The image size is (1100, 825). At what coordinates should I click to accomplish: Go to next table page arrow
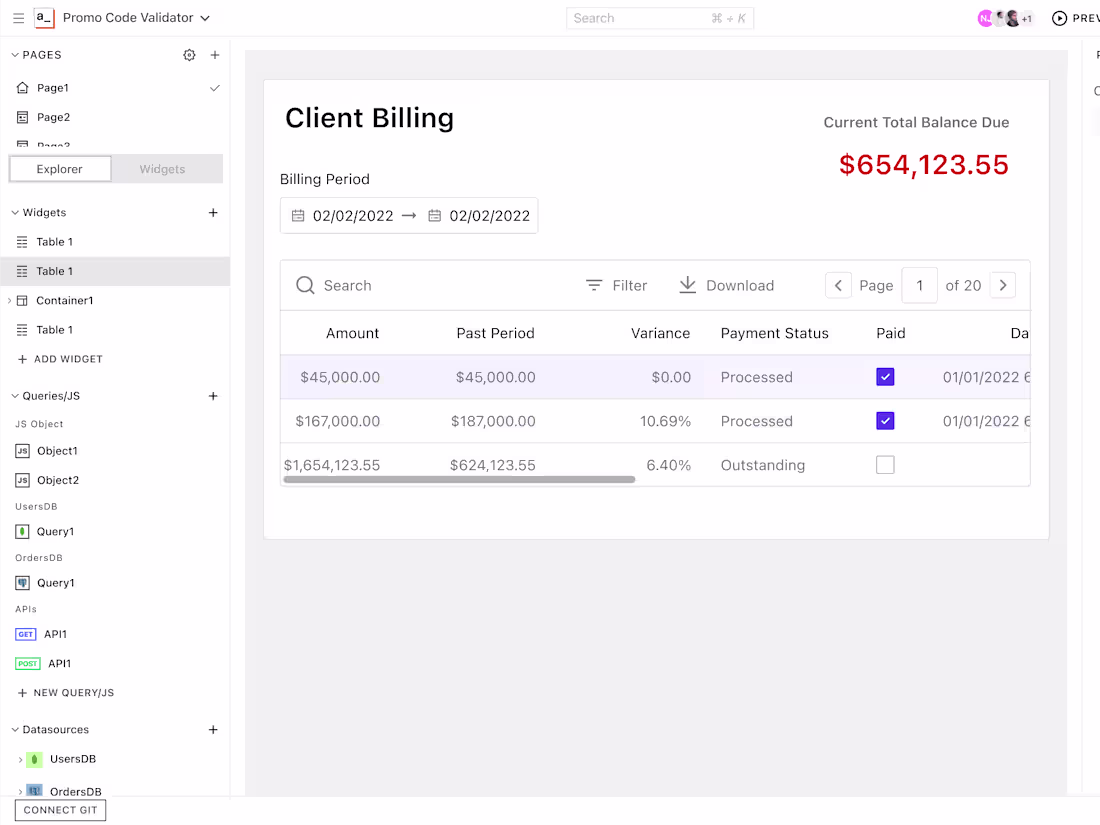point(1002,285)
